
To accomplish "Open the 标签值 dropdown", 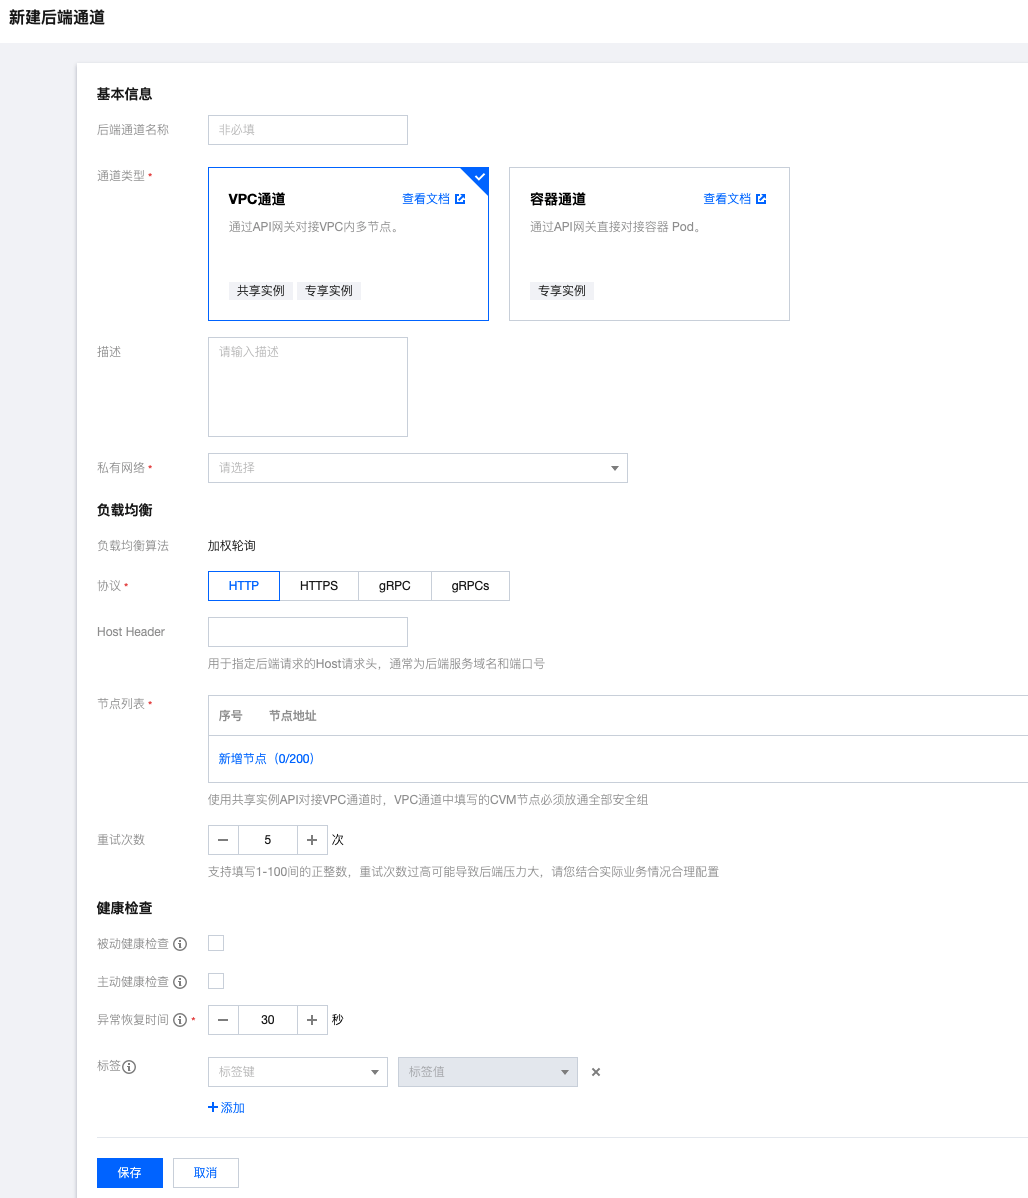I will pyautogui.click(x=488, y=1072).
